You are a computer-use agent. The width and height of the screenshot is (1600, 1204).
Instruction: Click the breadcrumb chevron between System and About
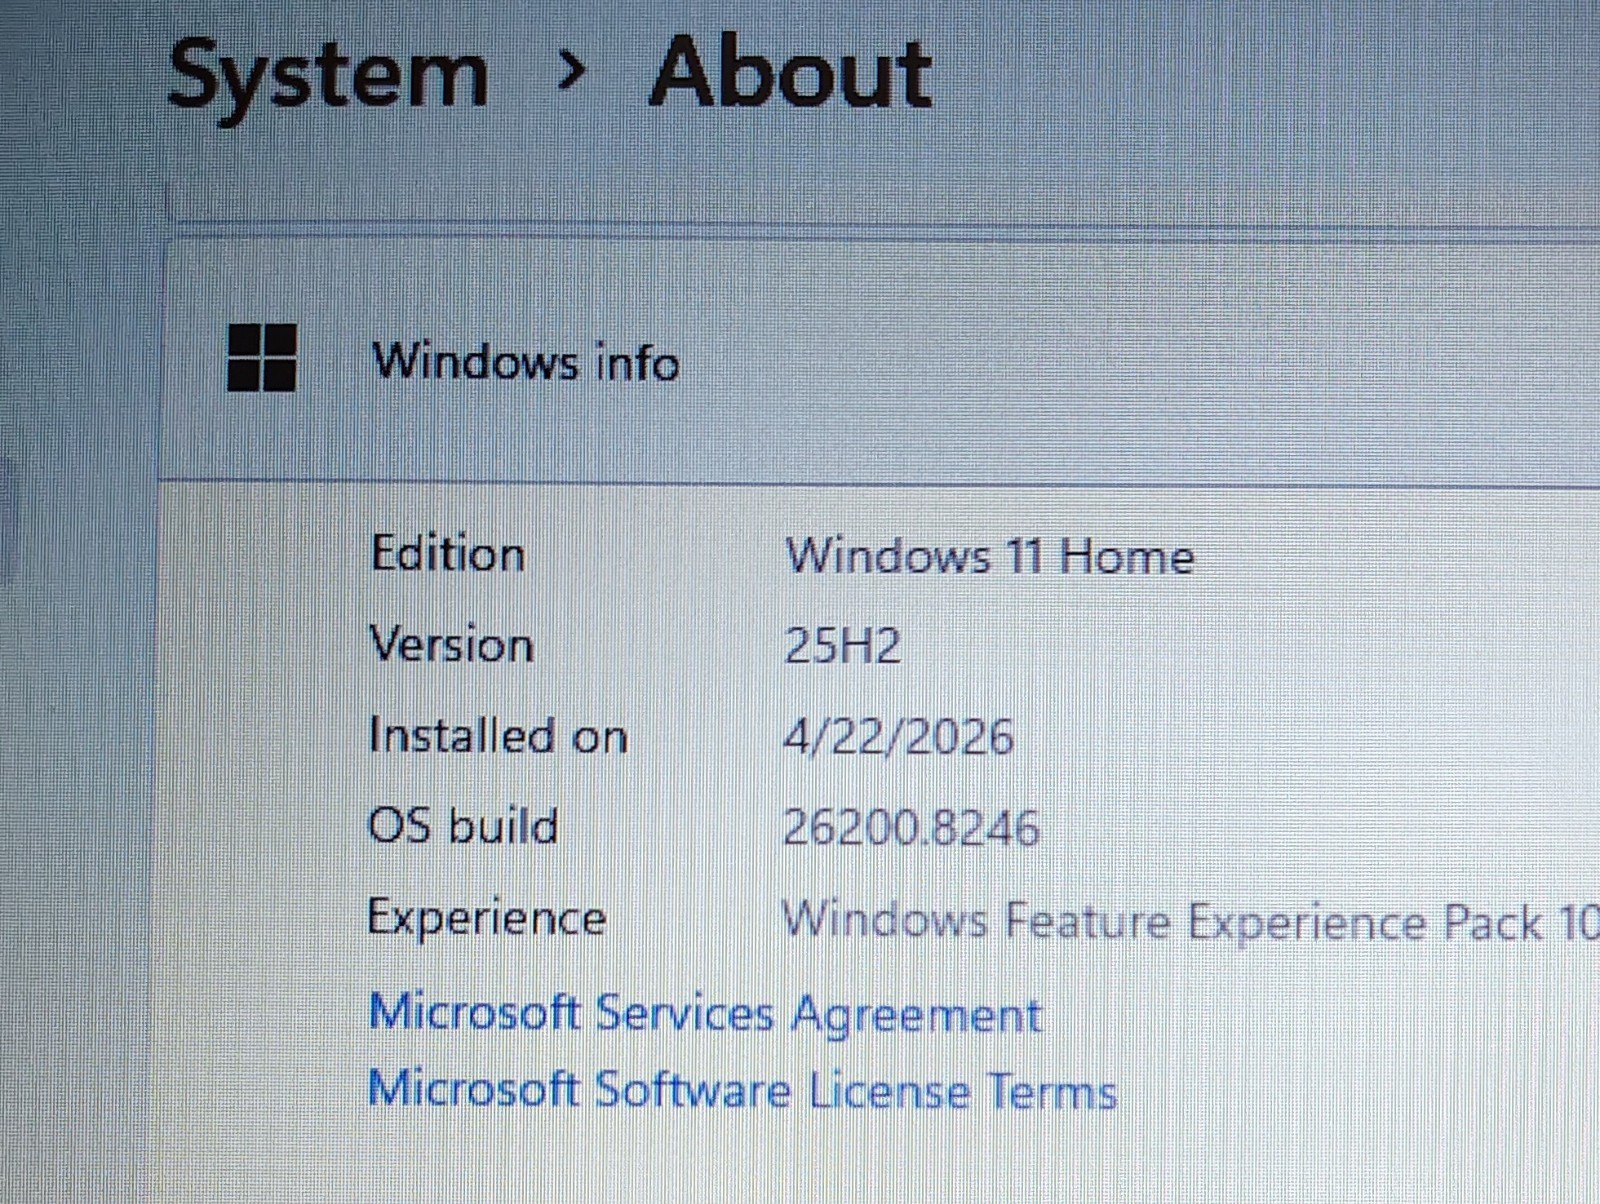[x=570, y=72]
